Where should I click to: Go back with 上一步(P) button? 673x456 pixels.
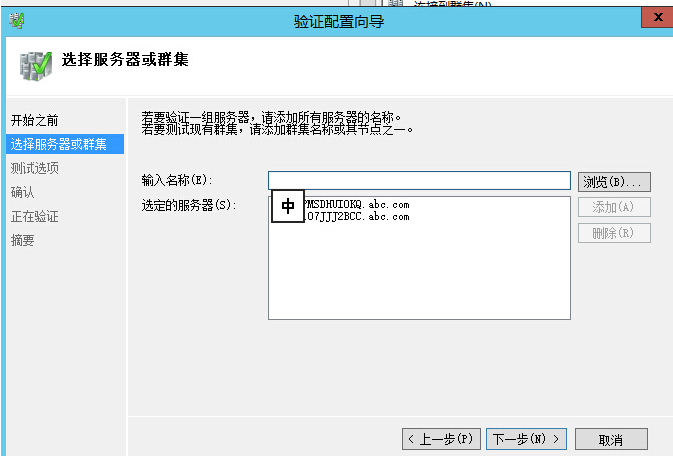tap(441, 439)
